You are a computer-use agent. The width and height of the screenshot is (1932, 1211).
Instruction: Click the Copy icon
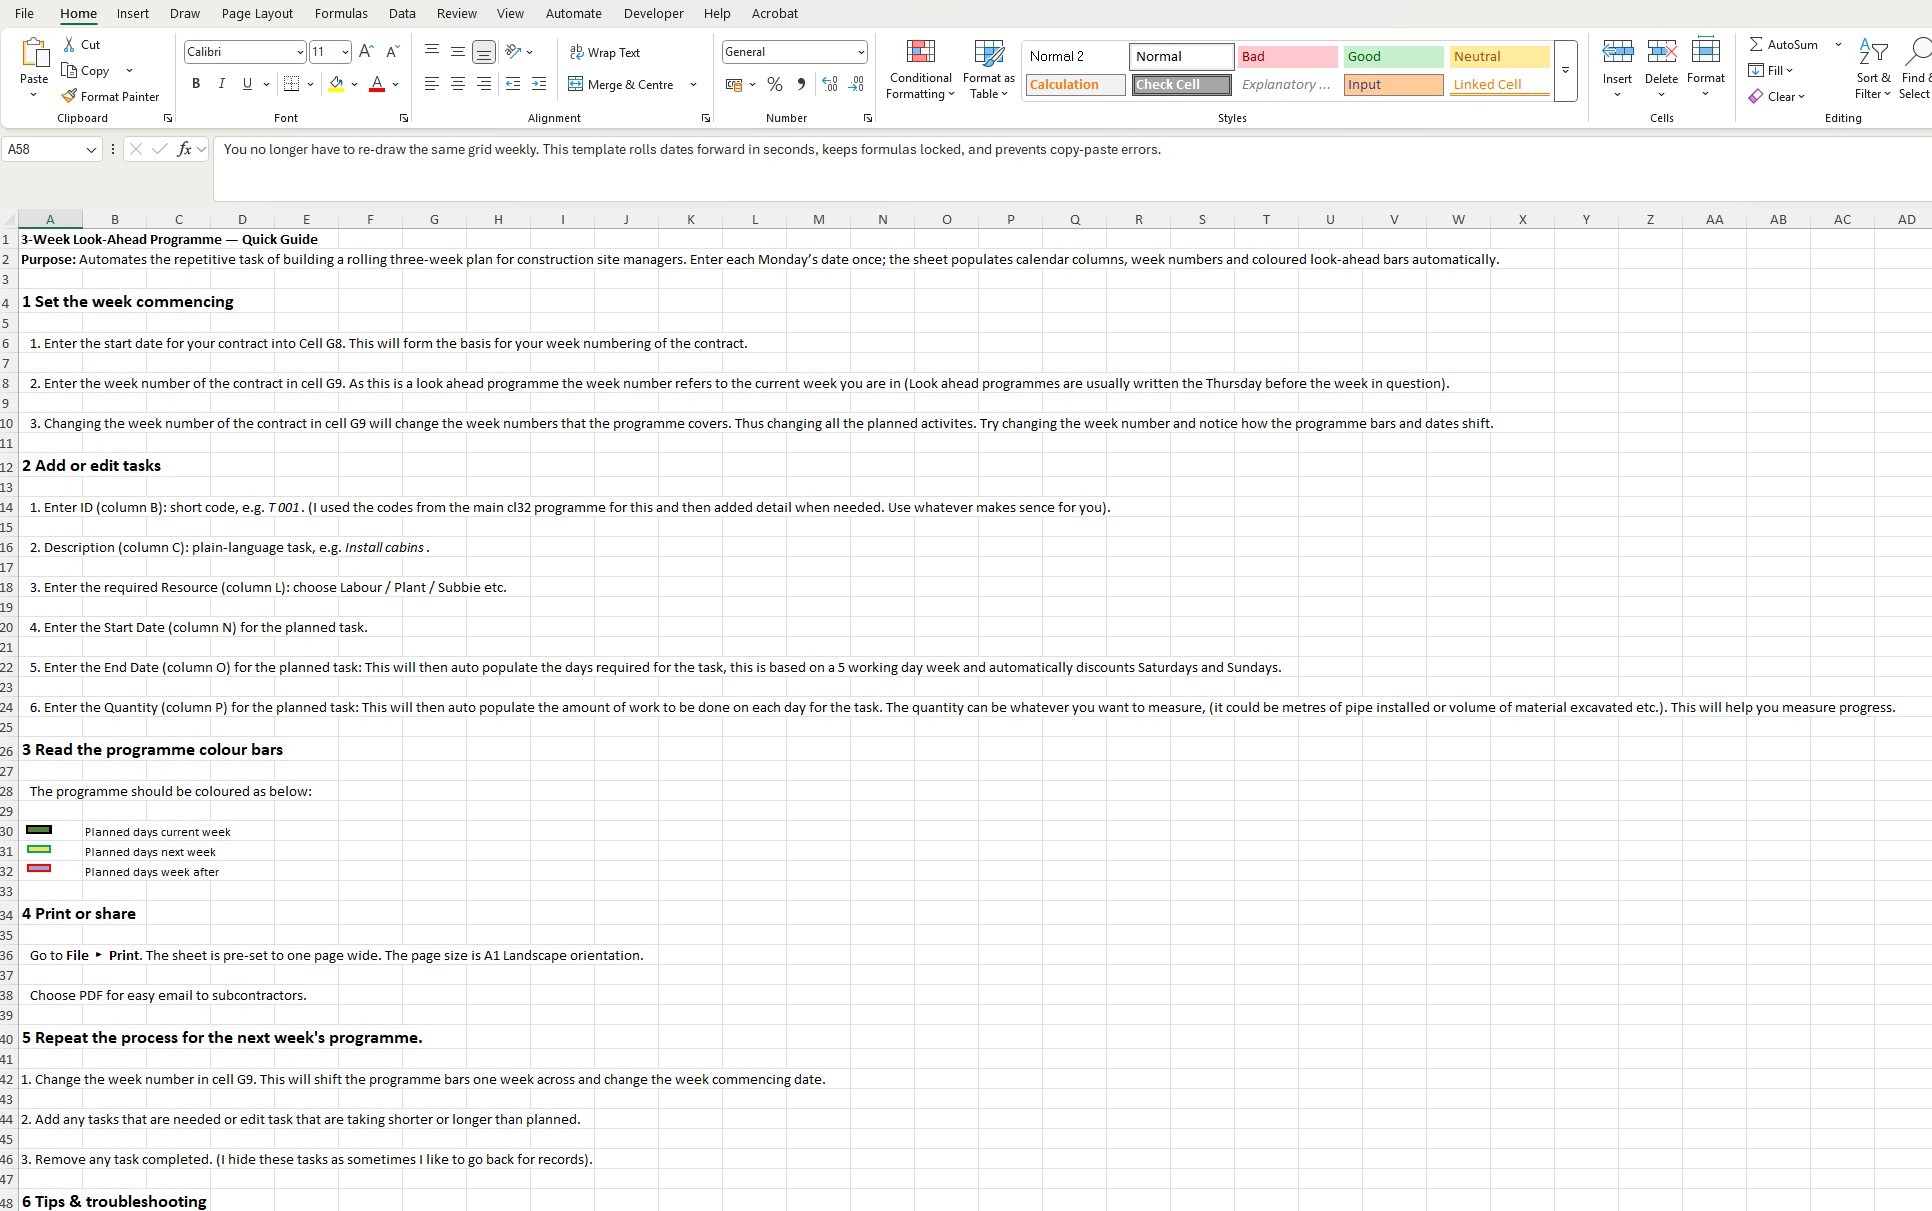[x=69, y=71]
